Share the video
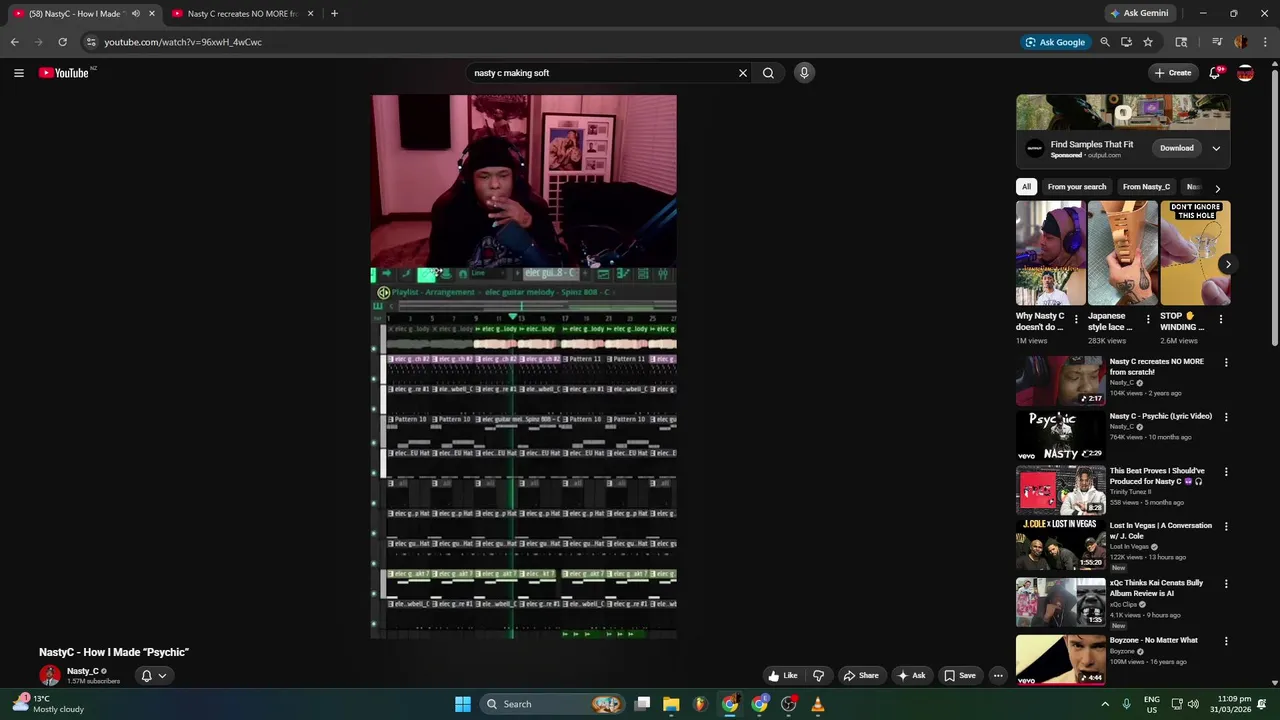The image size is (1280, 720). point(861,675)
